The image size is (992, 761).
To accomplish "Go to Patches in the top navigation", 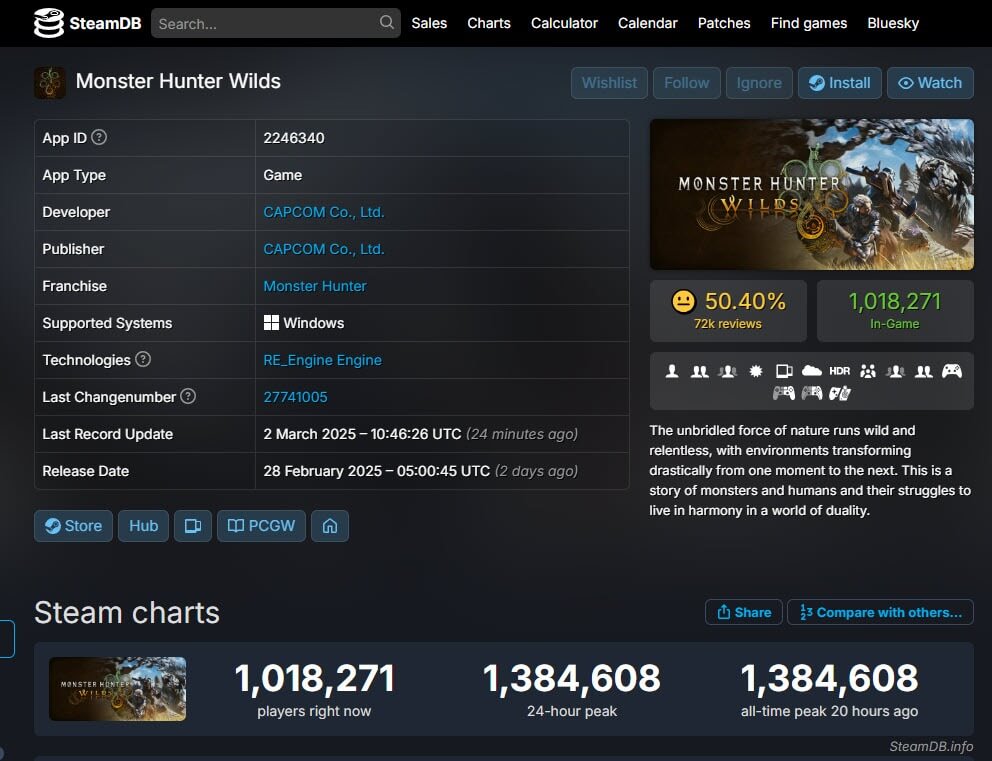I will point(724,23).
